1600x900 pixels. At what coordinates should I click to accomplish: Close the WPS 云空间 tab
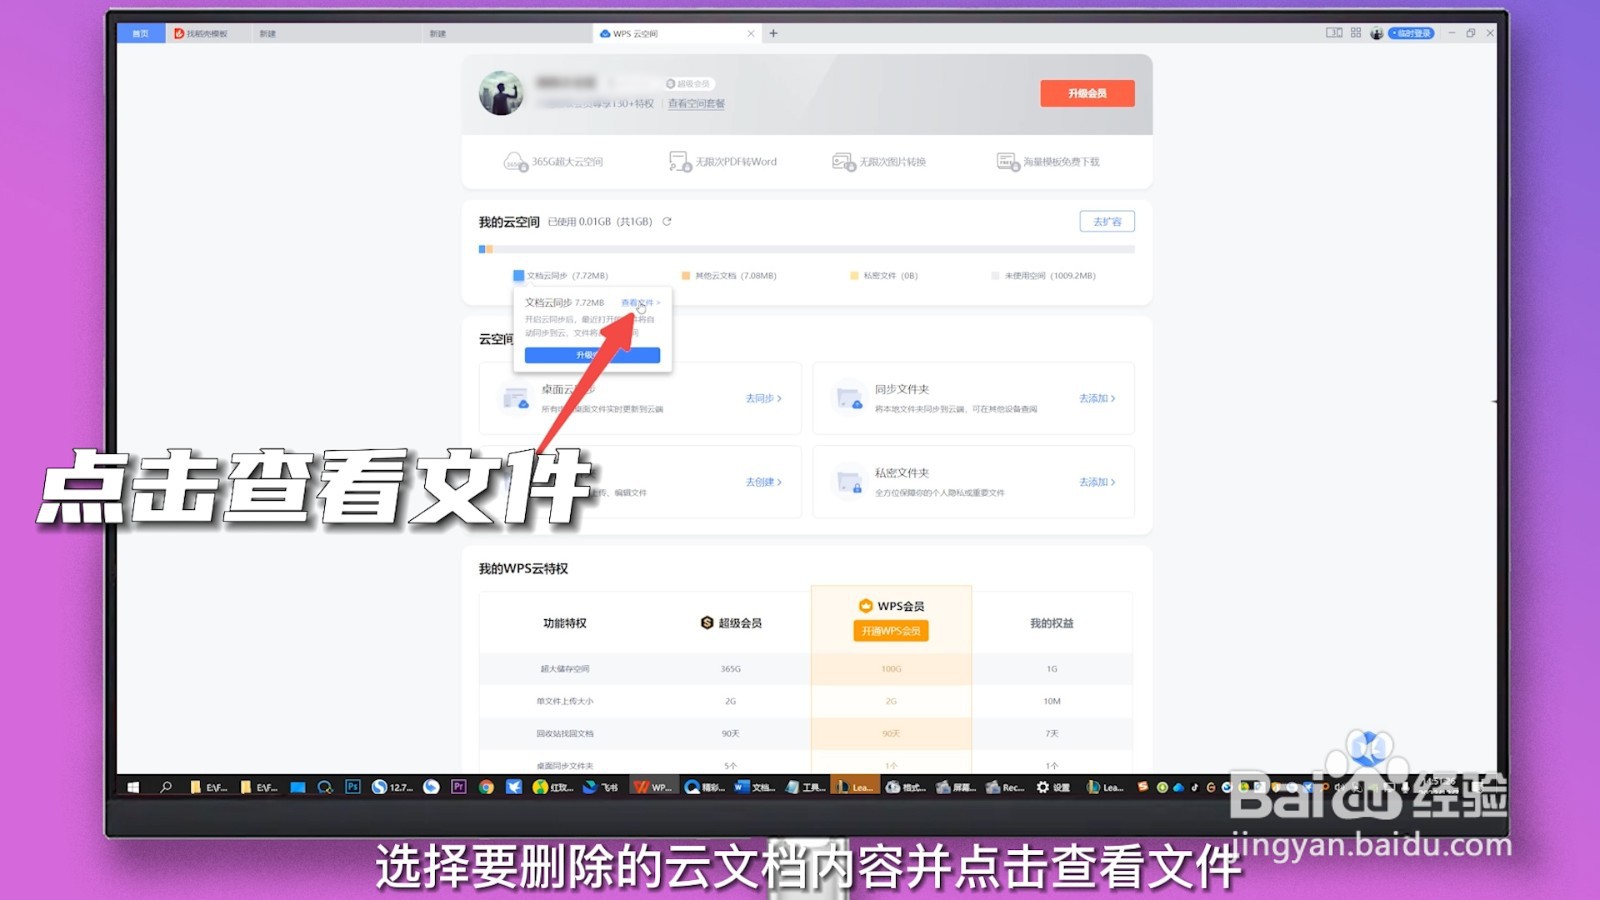[751, 33]
